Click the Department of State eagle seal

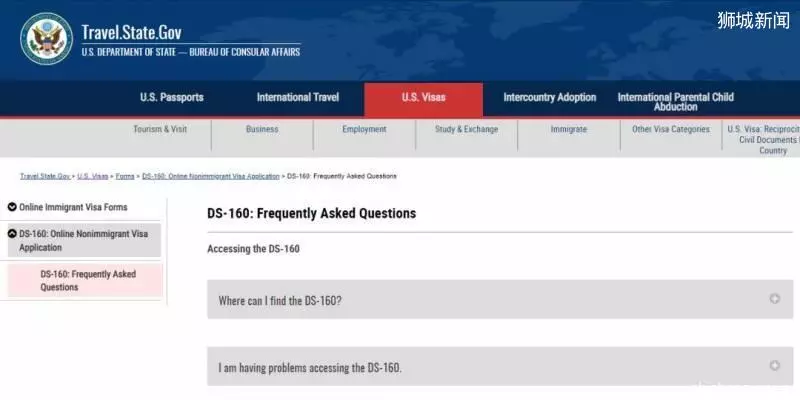point(46,39)
